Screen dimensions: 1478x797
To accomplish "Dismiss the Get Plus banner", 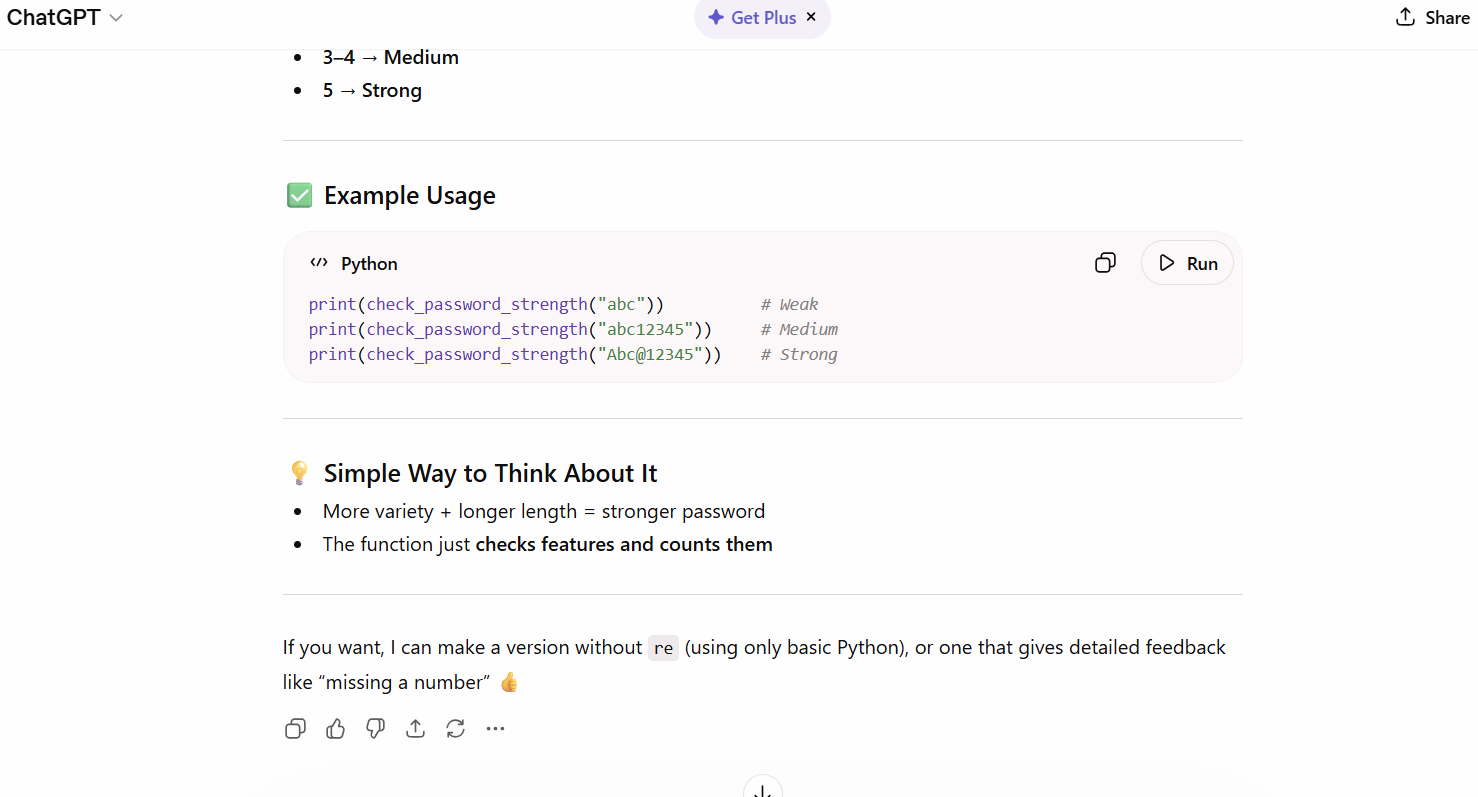I will point(811,17).
